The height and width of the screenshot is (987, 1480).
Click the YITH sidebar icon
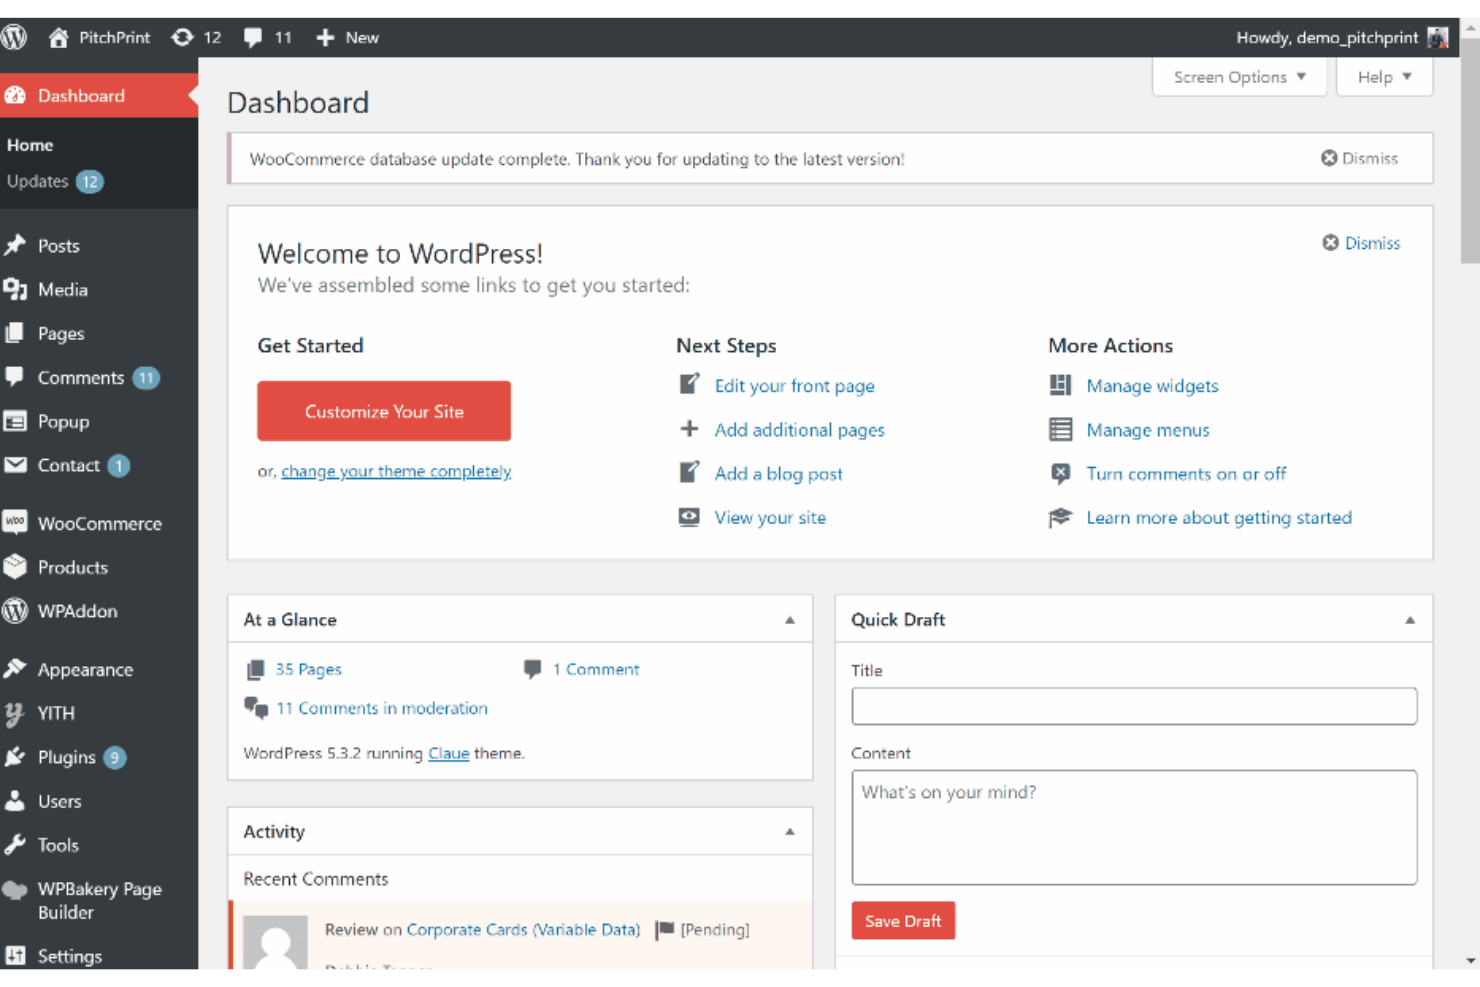(x=14, y=713)
